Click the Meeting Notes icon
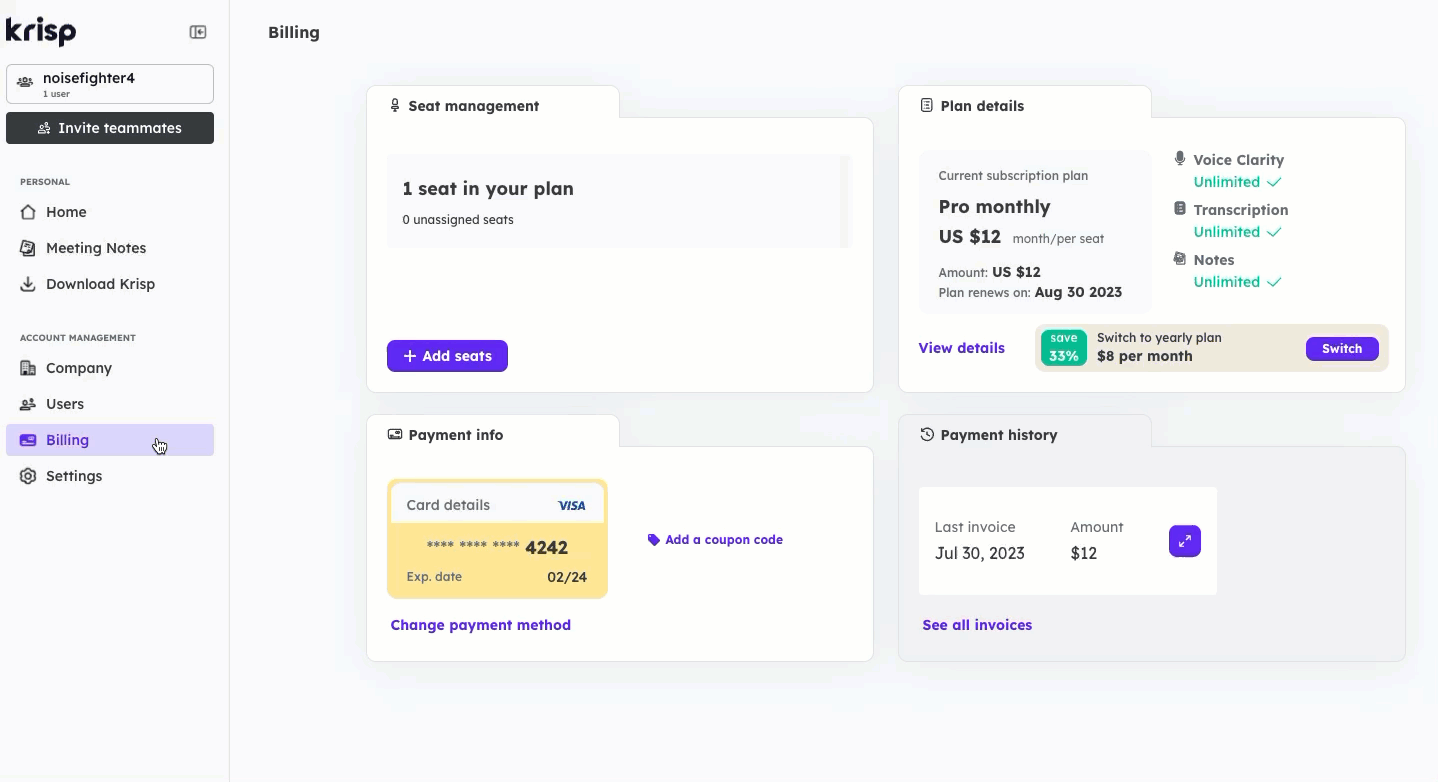 click(28, 248)
